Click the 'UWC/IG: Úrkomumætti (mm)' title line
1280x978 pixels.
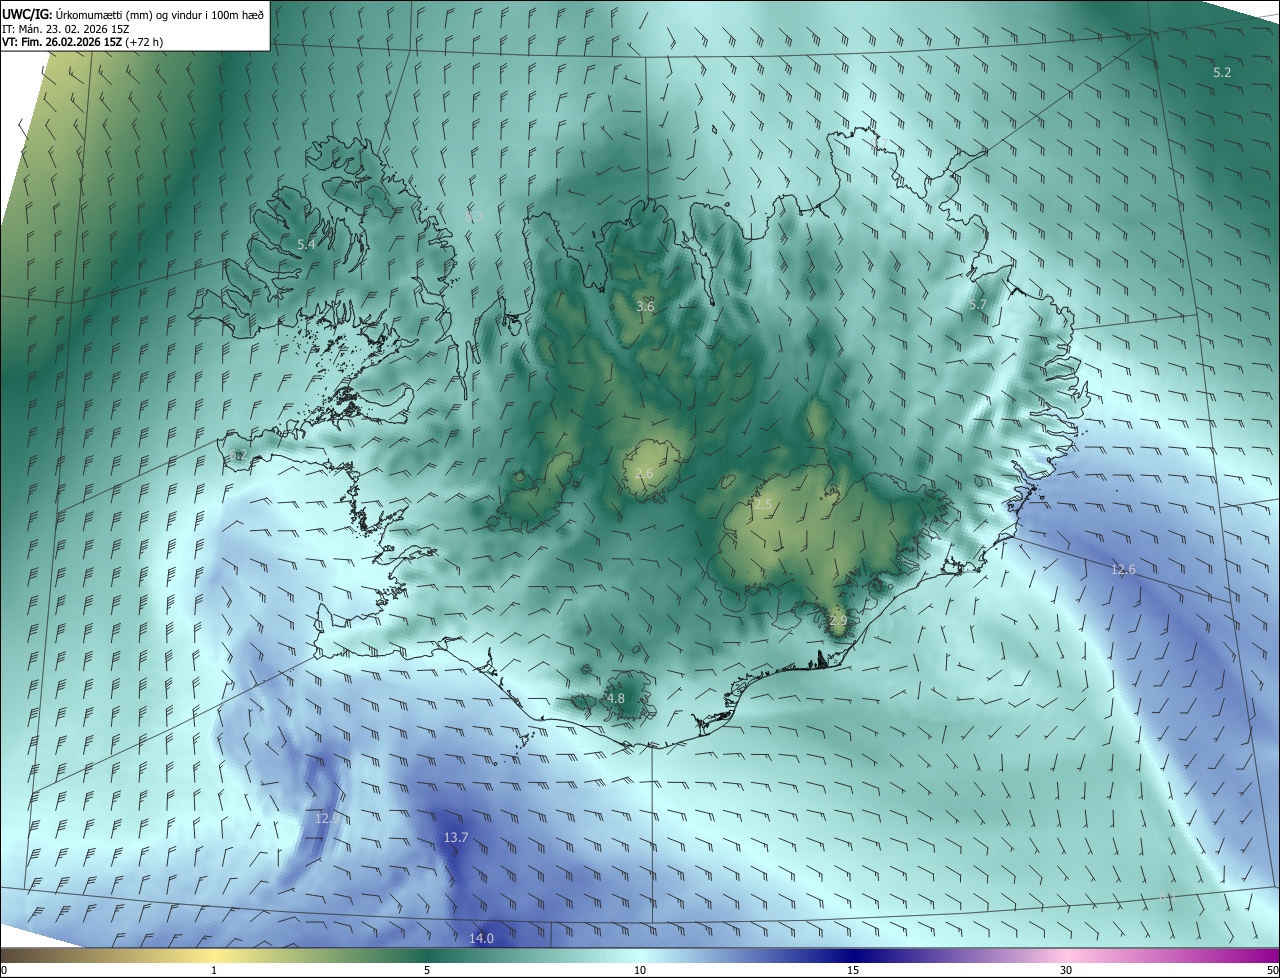133,14
